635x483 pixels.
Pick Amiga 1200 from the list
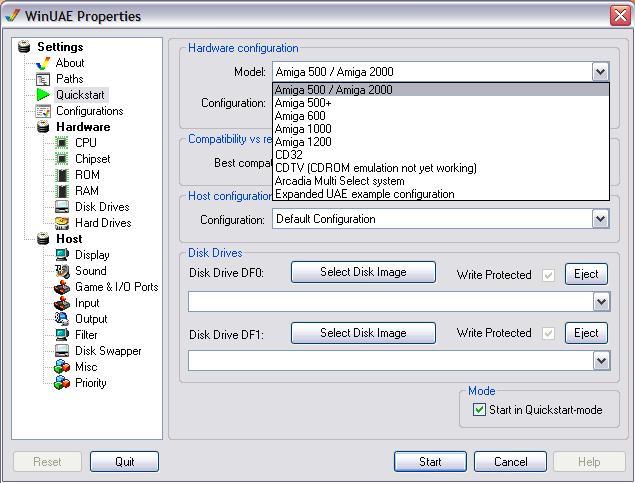(x=441, y=142)
